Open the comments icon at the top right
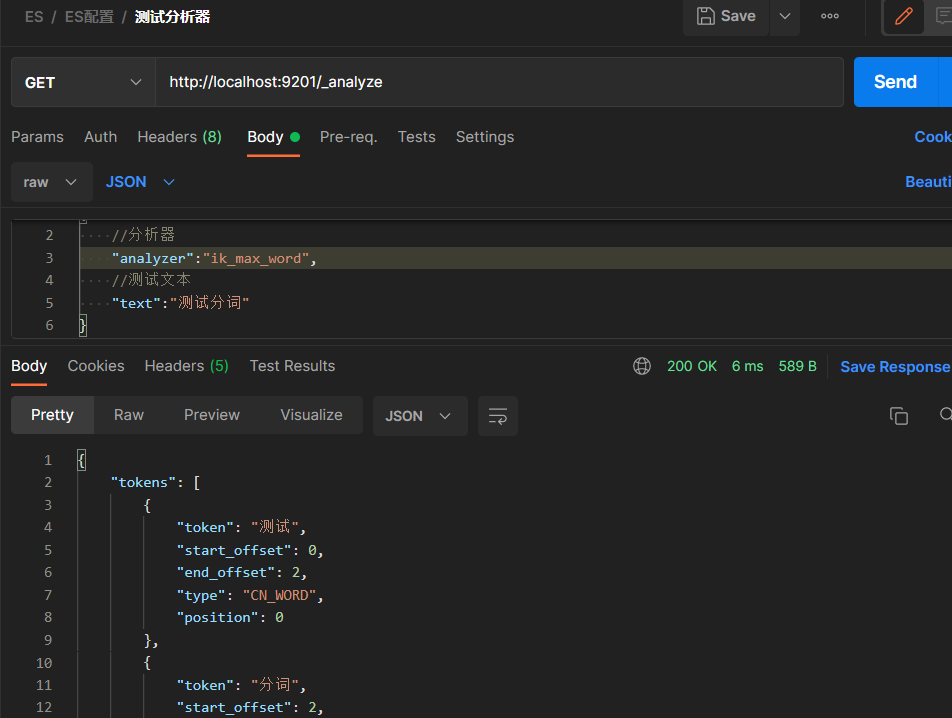This screenshot has height=718, width=952. click(943, 16)
